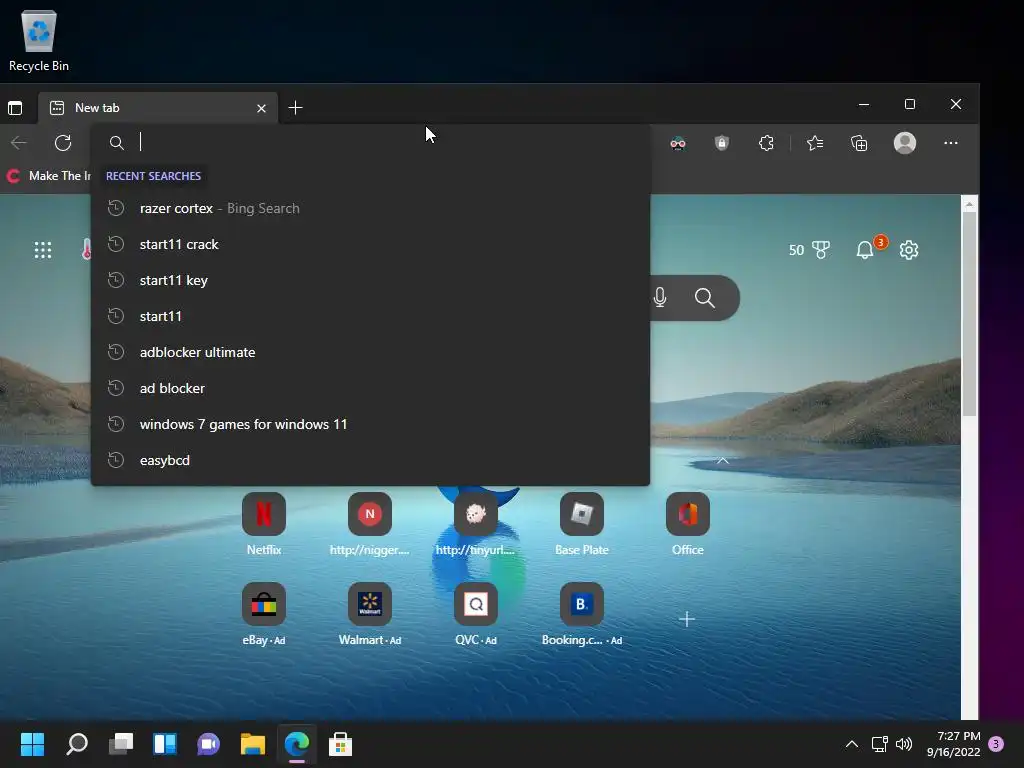
Task: Open the Base Plate quick link
Action: (581, 524)
